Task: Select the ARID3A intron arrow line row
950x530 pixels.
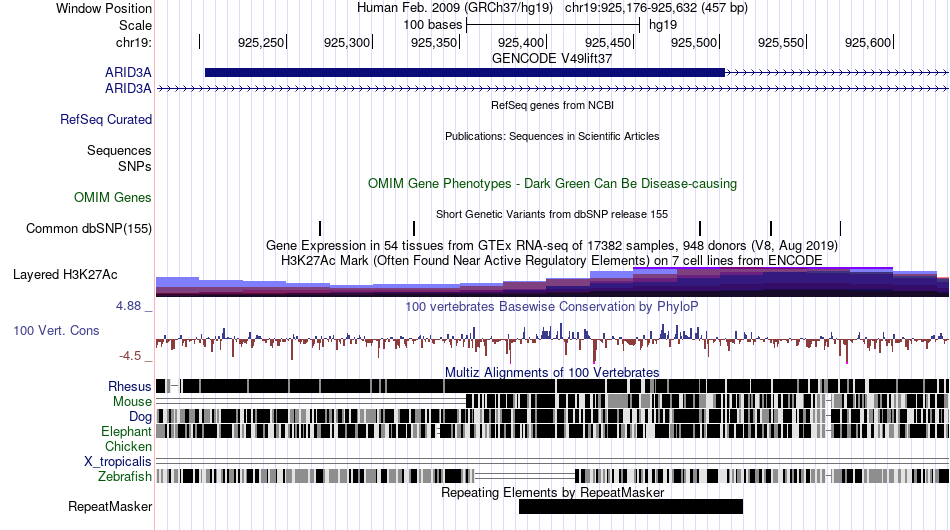Action: [x=553, y=88]
